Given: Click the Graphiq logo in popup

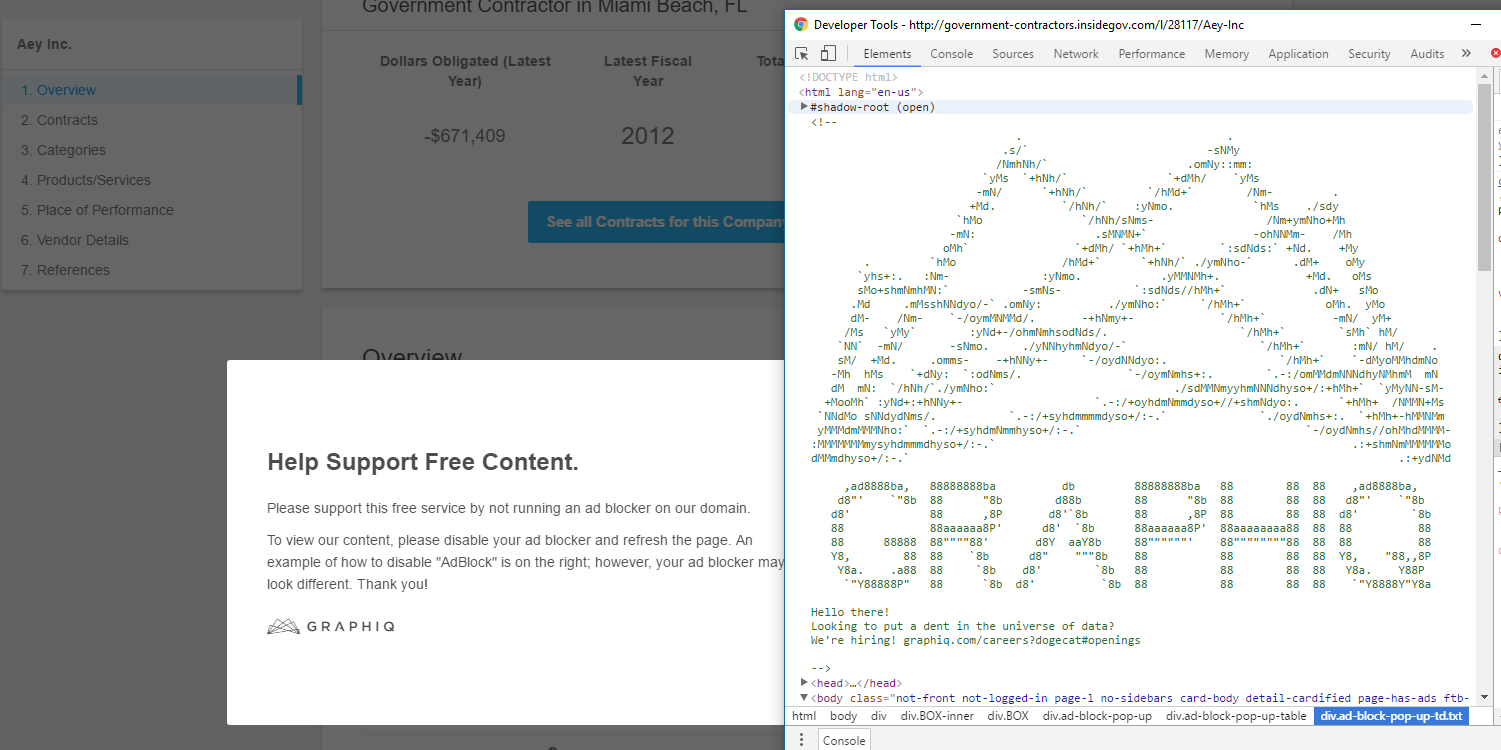Looking at the screenshot, I should [331, 626].
